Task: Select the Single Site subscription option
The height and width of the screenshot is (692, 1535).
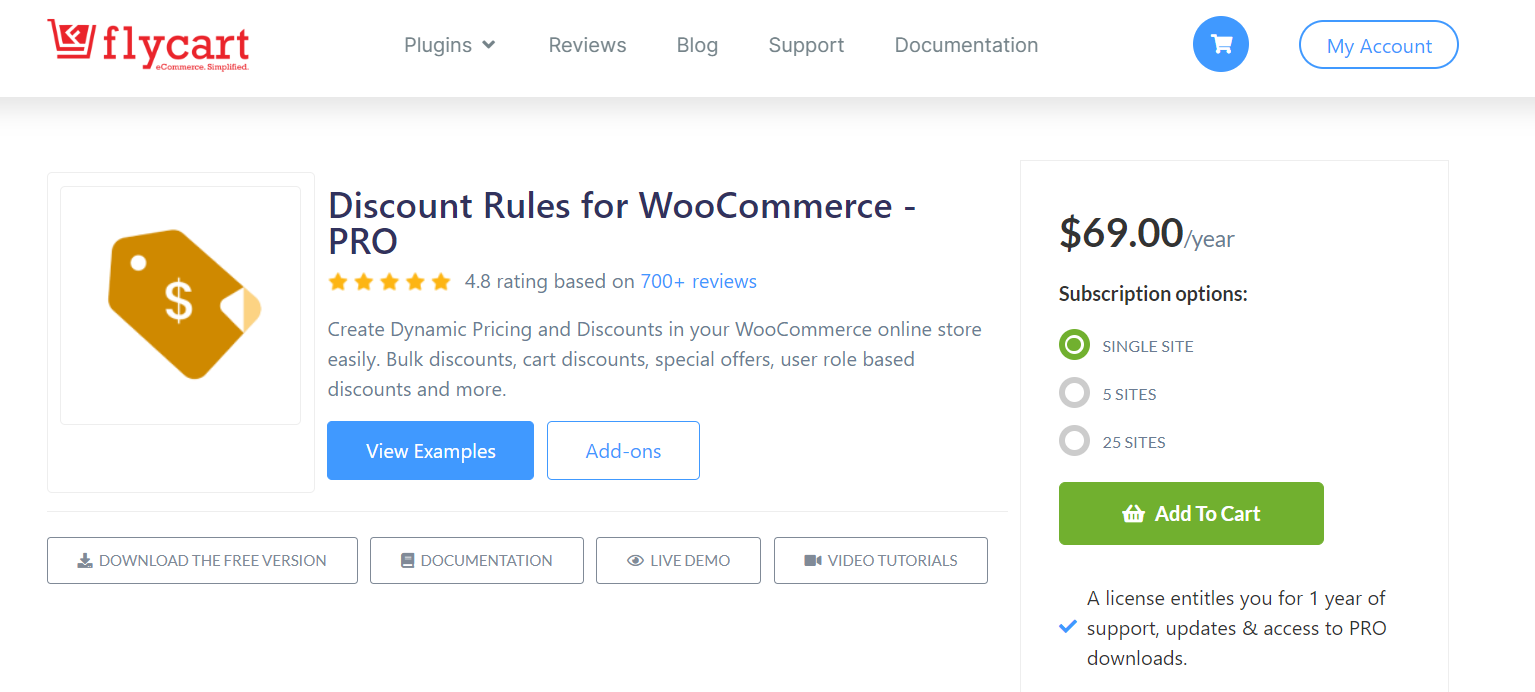Action: 1074,345
